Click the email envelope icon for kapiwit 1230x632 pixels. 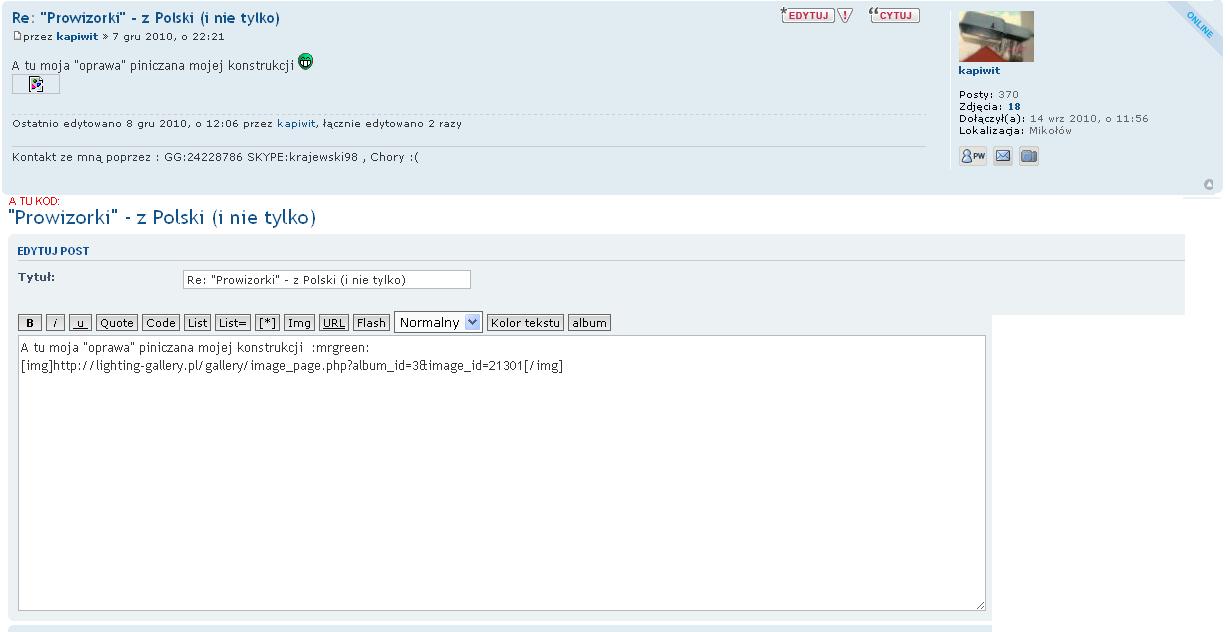tap(1003, 156)
